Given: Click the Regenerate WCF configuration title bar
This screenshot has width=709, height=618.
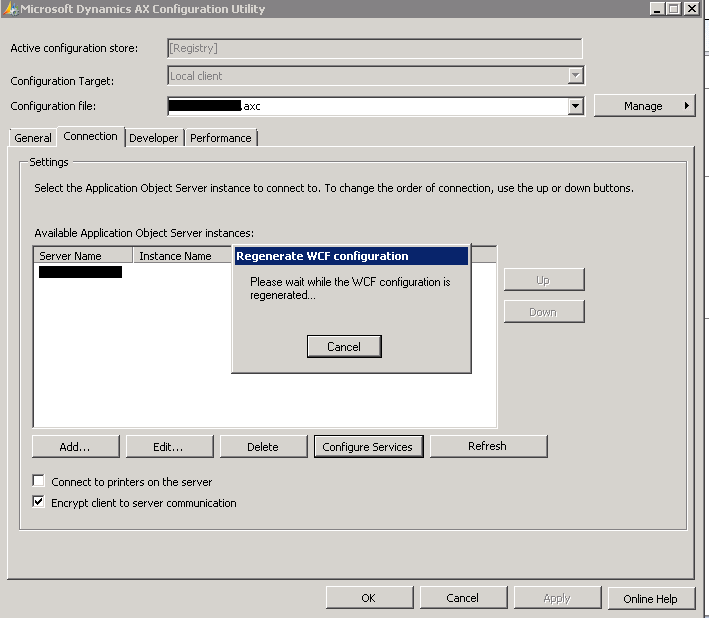Looking at the screenshot, I should [351, 256].
